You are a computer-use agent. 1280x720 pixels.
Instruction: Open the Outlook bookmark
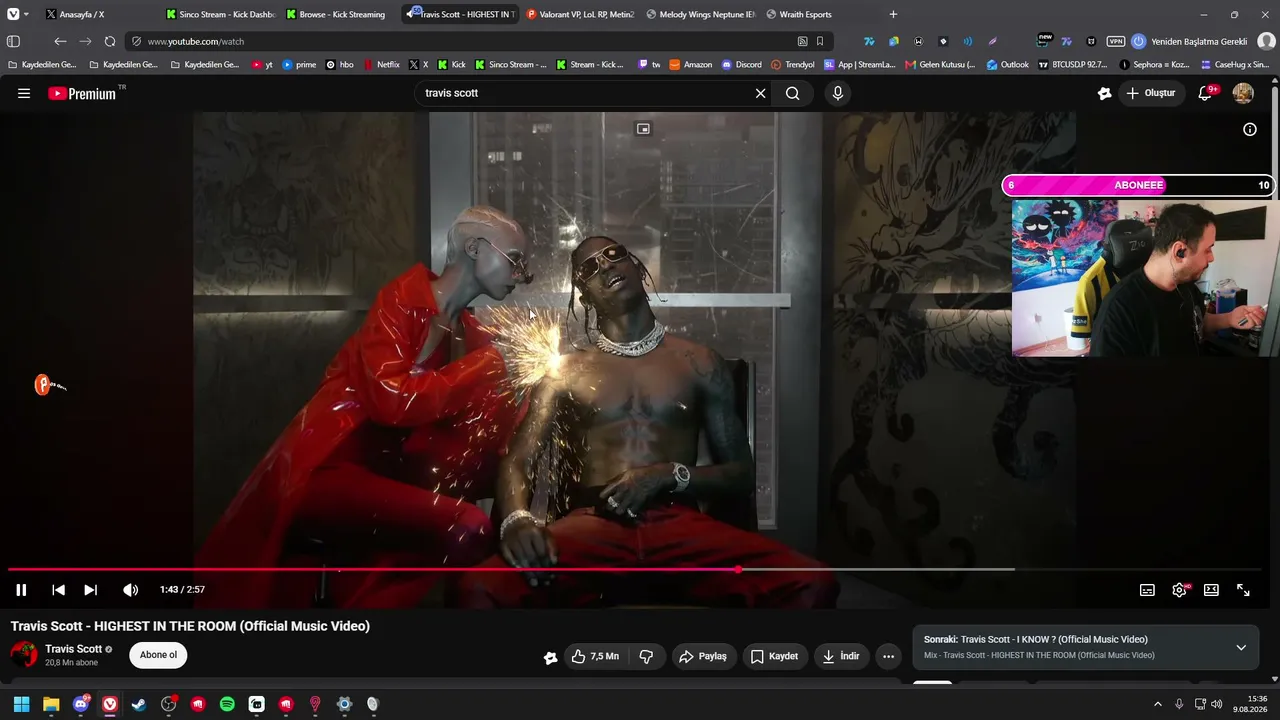(x=1007, y=64)
